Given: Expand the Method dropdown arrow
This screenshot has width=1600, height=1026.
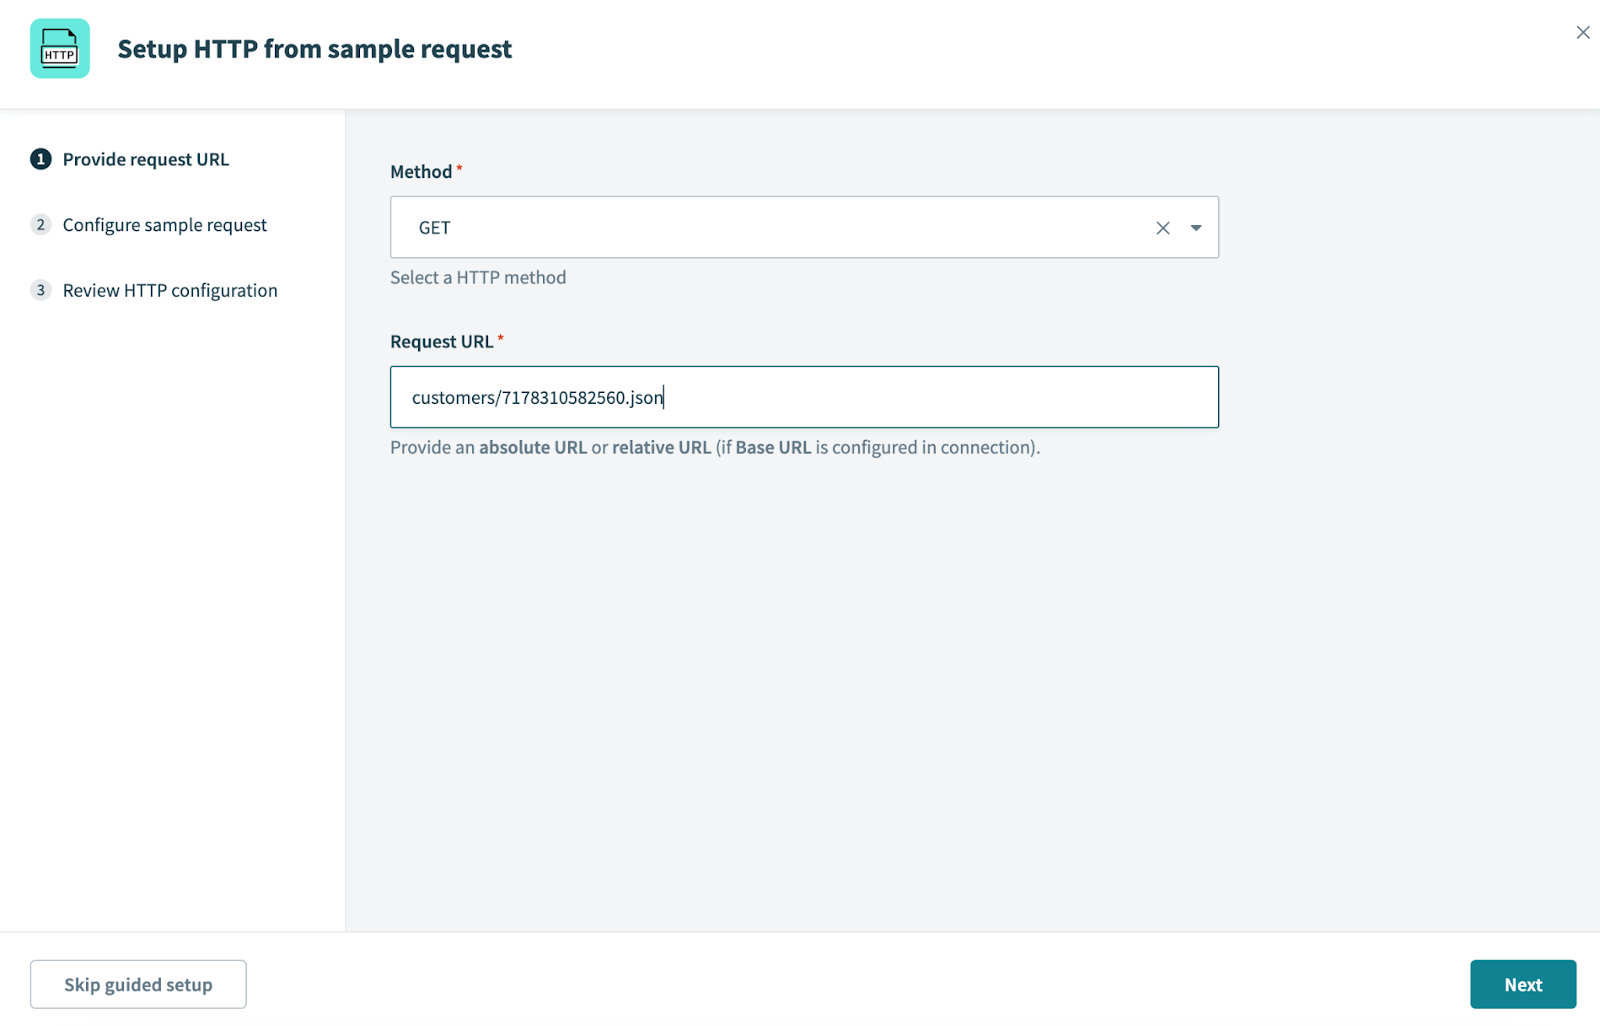Looking at the screenshot, I should [x=1196, y=228].
